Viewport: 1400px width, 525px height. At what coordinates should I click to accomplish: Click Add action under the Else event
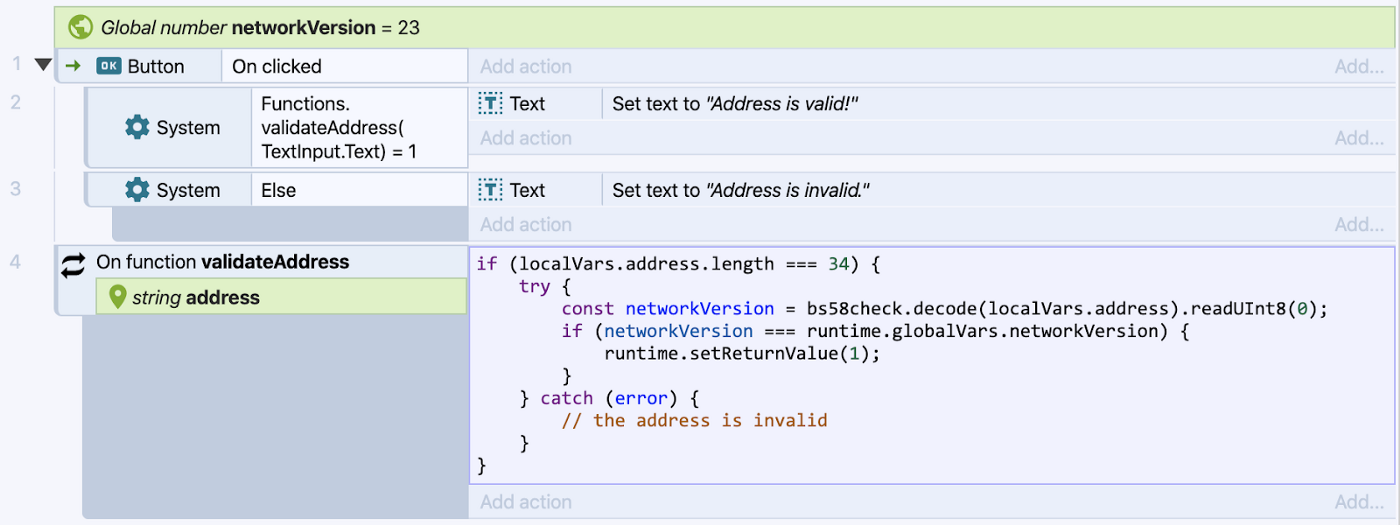pos(526,224)
